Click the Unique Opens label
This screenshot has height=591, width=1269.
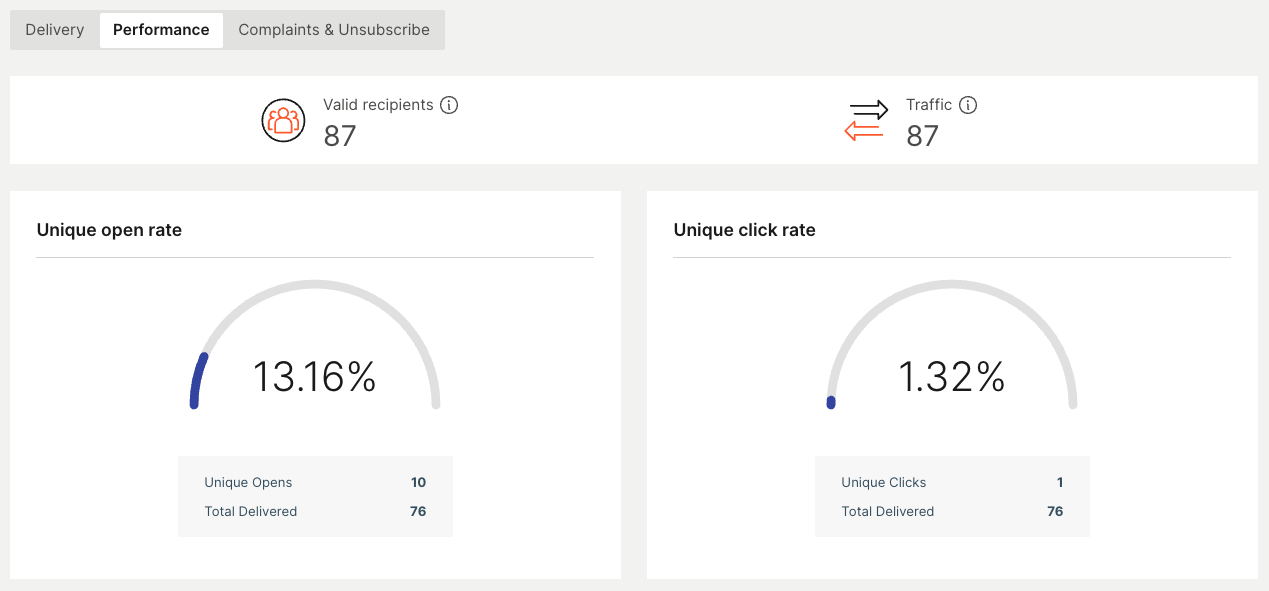click(248, 483)
